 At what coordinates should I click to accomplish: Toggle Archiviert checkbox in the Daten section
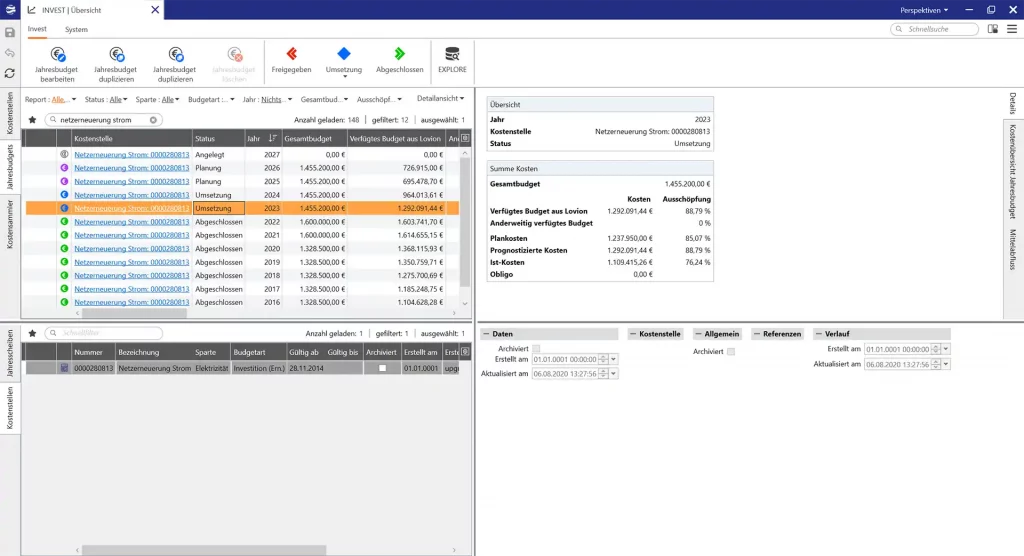[537, 348]
